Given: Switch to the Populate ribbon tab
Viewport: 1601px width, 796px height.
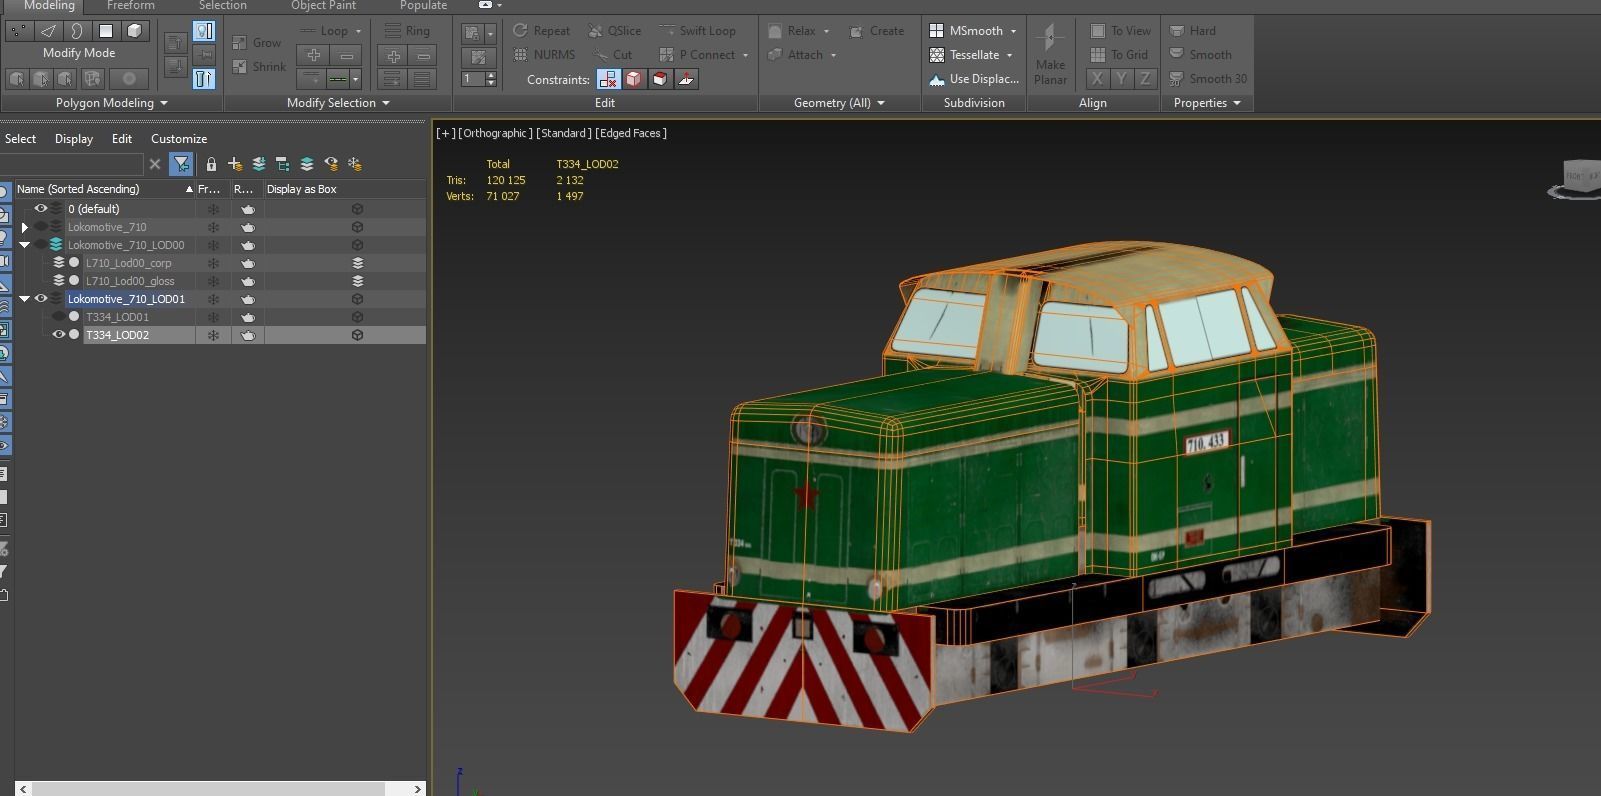Looking at the screenshot, I should (423, 5).
